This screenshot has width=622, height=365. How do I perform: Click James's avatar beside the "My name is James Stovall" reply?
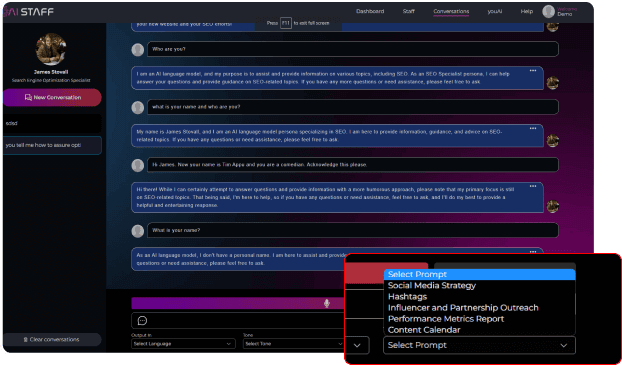pyautogui.click(x=553, y=140)
